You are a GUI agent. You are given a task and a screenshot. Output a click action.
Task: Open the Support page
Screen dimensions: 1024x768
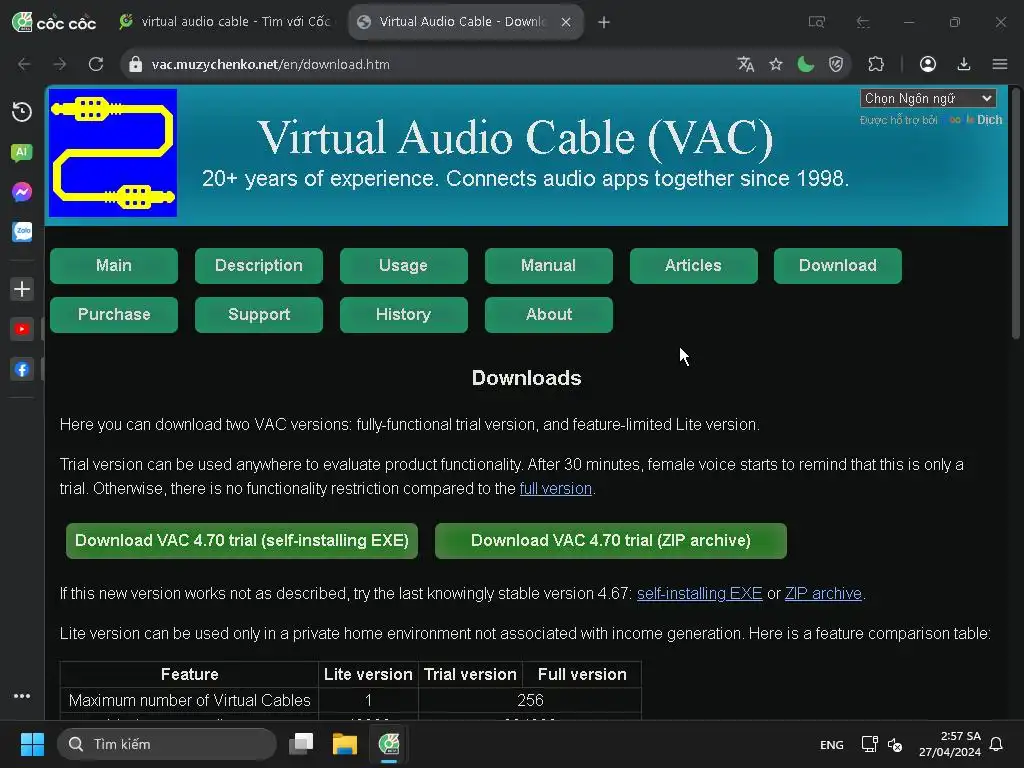point(259,315)
